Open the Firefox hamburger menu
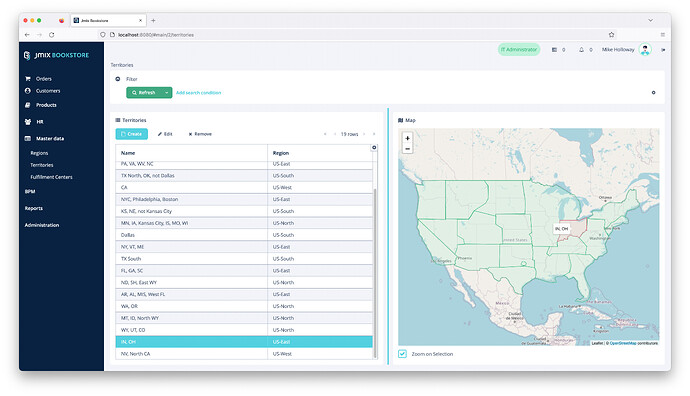The image size is (690, 396). coord(663,35)
